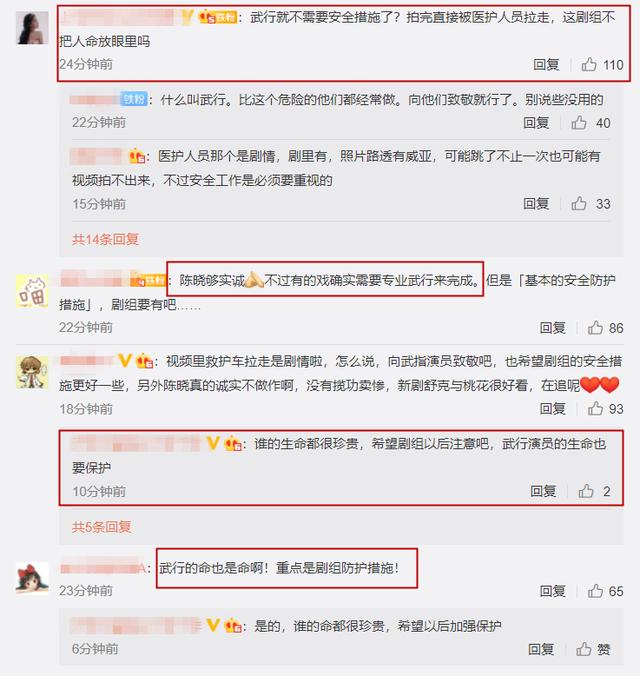Click 回复 on the 23分钟前 comment
640x676 pixels.
(552, 591)
